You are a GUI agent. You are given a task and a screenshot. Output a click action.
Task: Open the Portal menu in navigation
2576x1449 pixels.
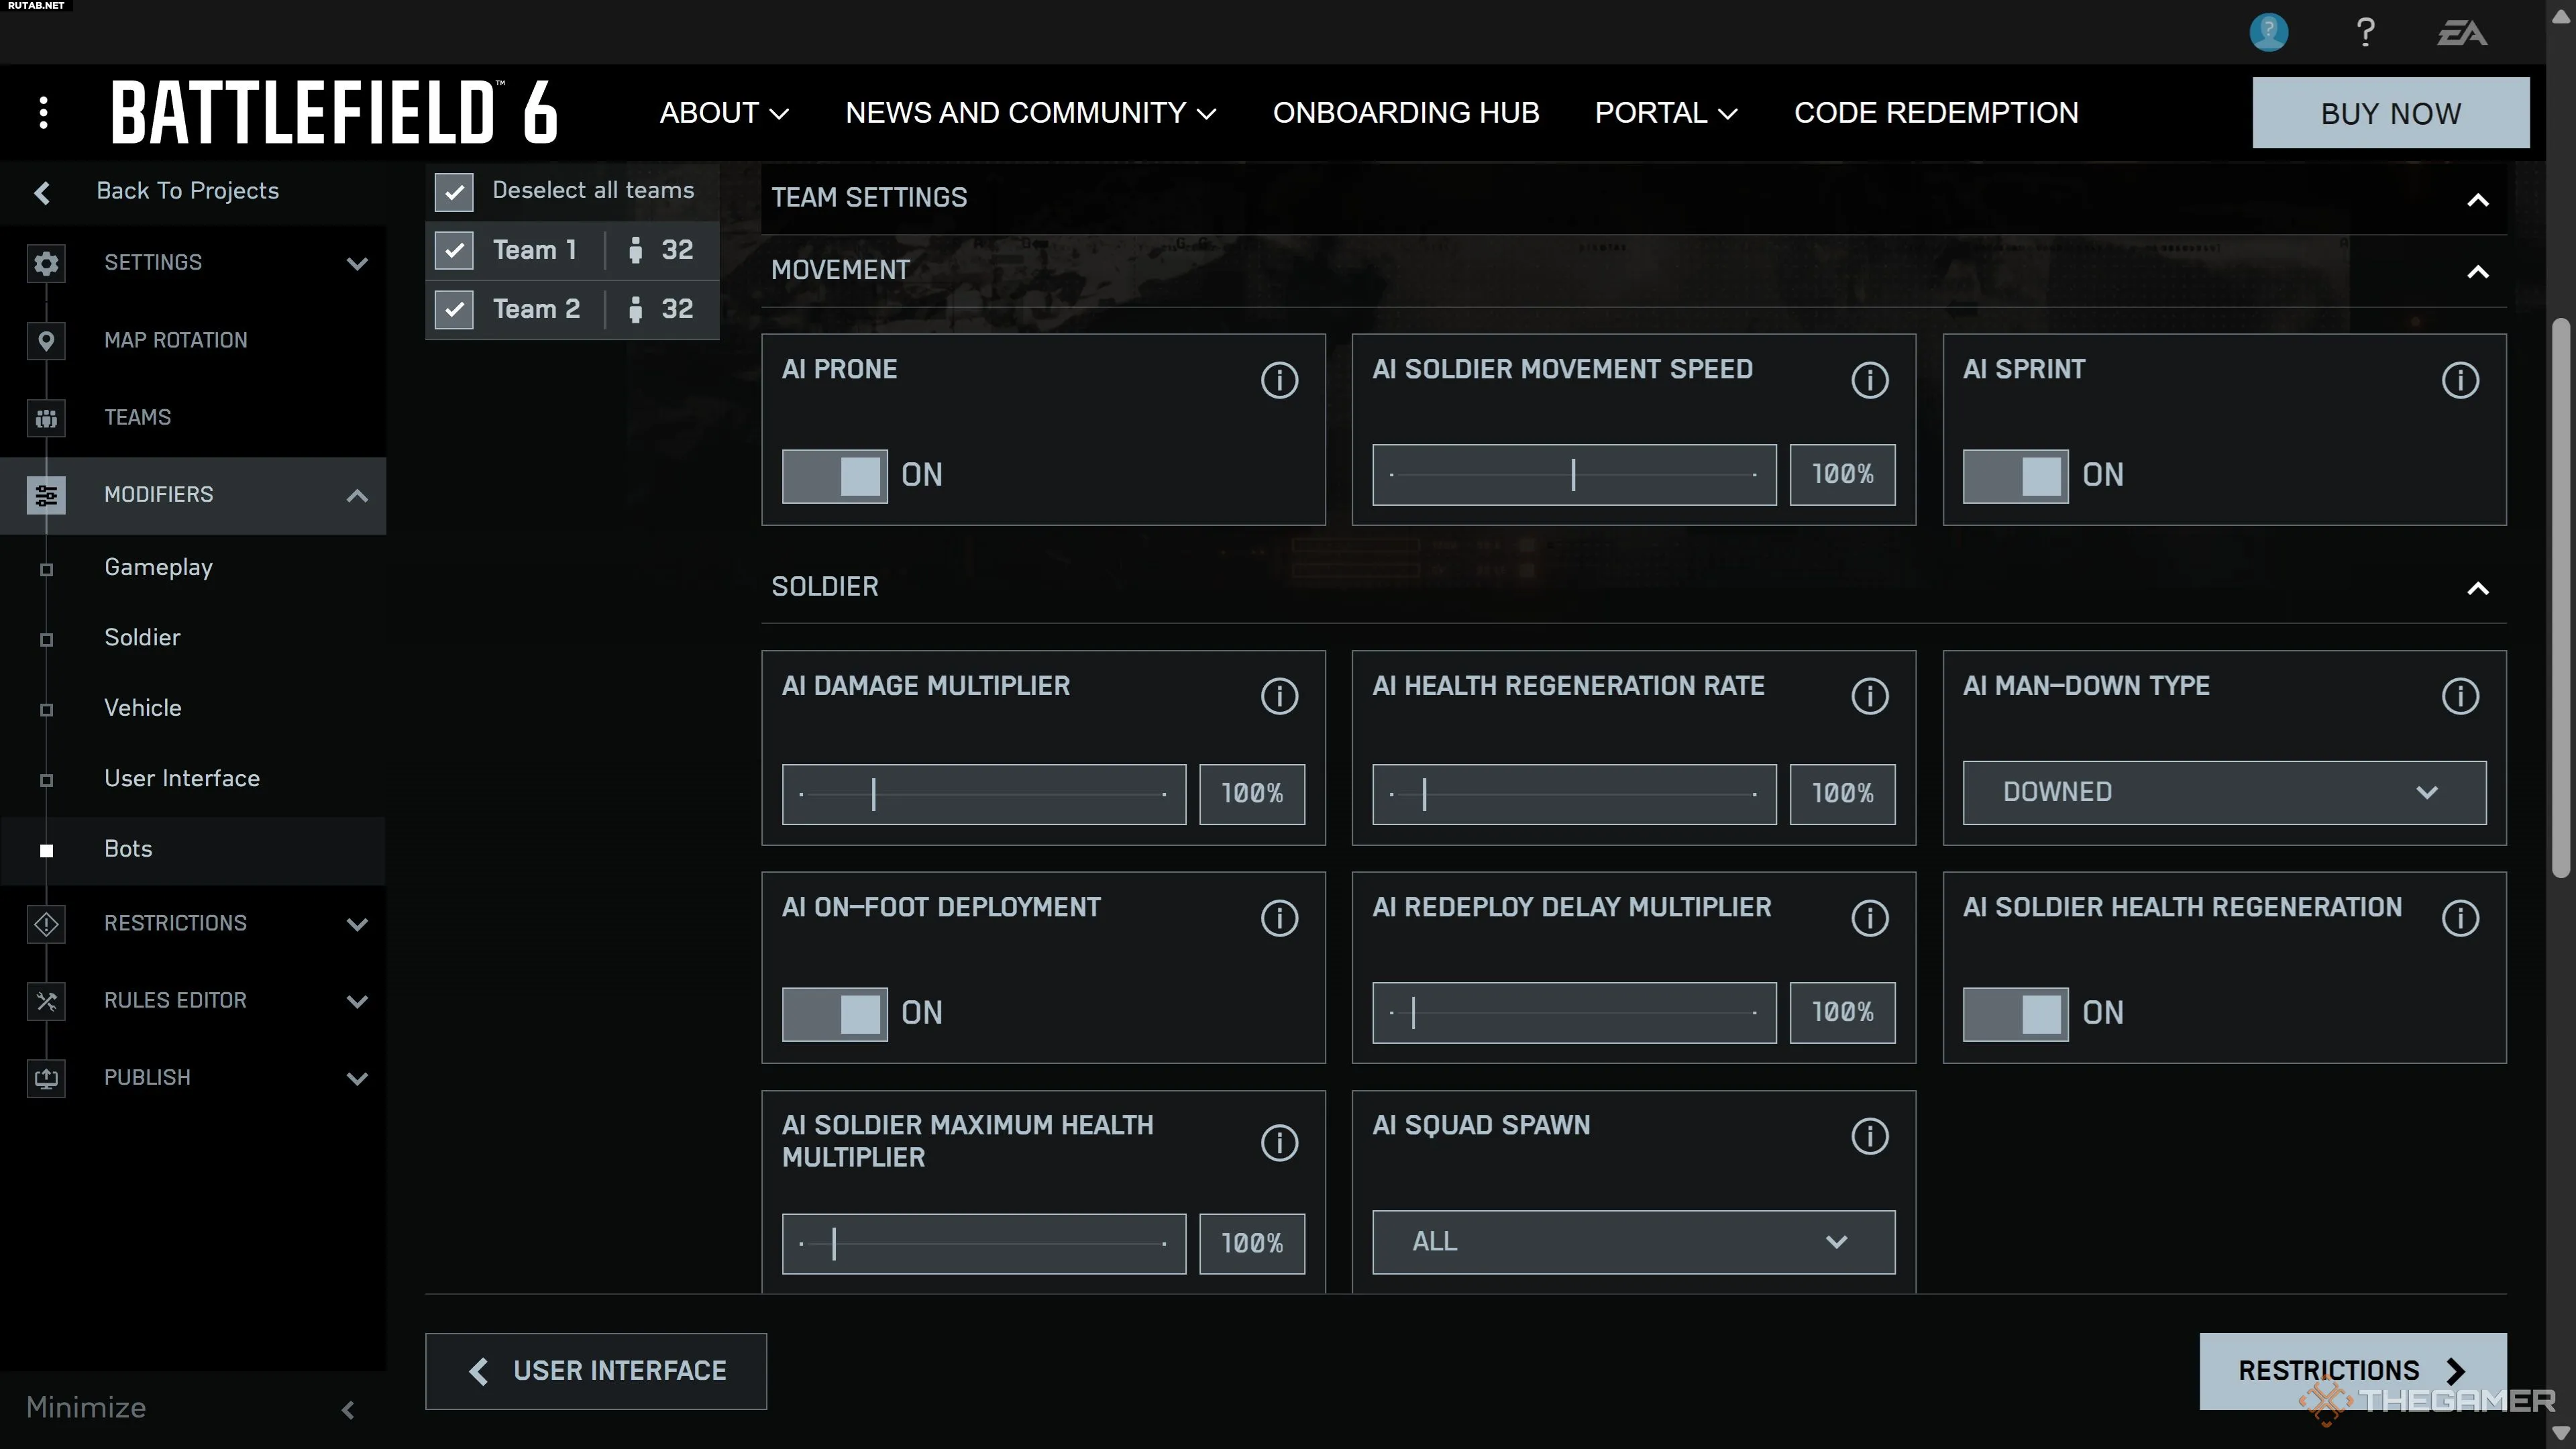1665,113
